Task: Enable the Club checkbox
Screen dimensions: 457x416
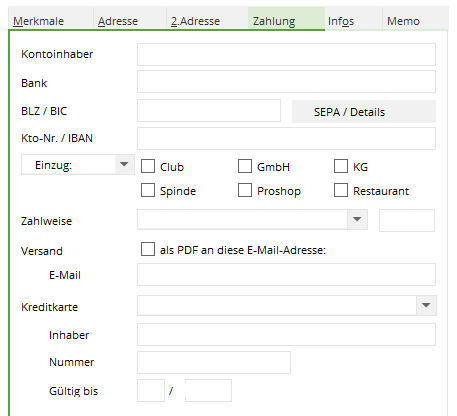Action: coord(148,166)
